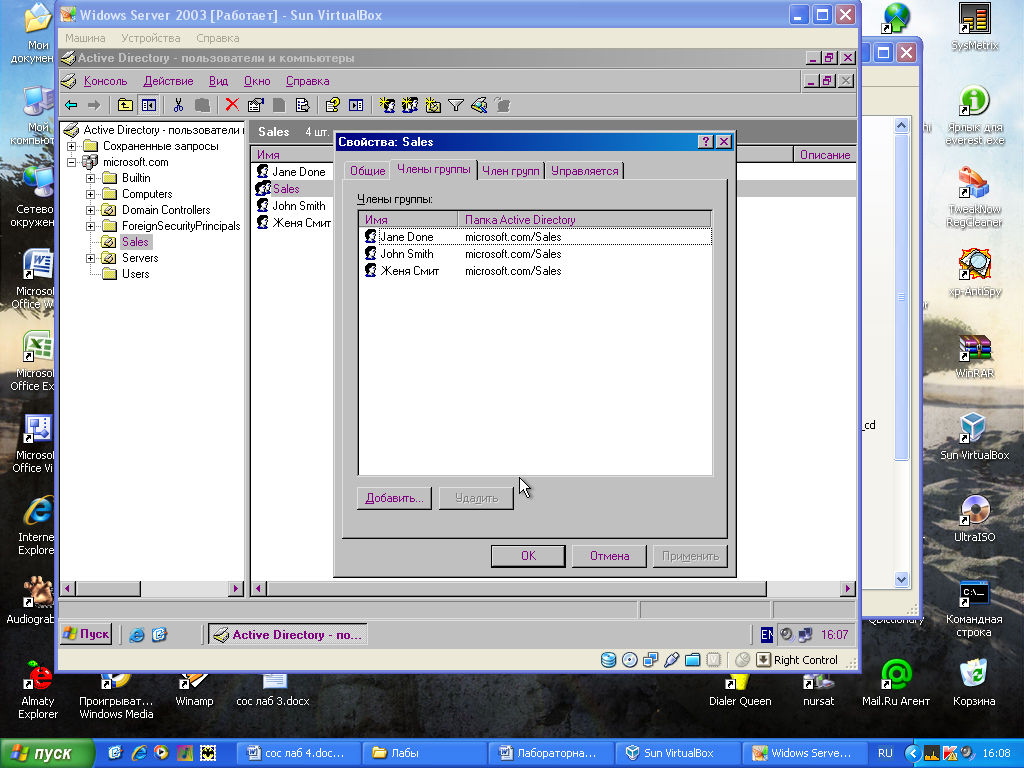Select Женя Смит in members list

[x=535, y=270]
